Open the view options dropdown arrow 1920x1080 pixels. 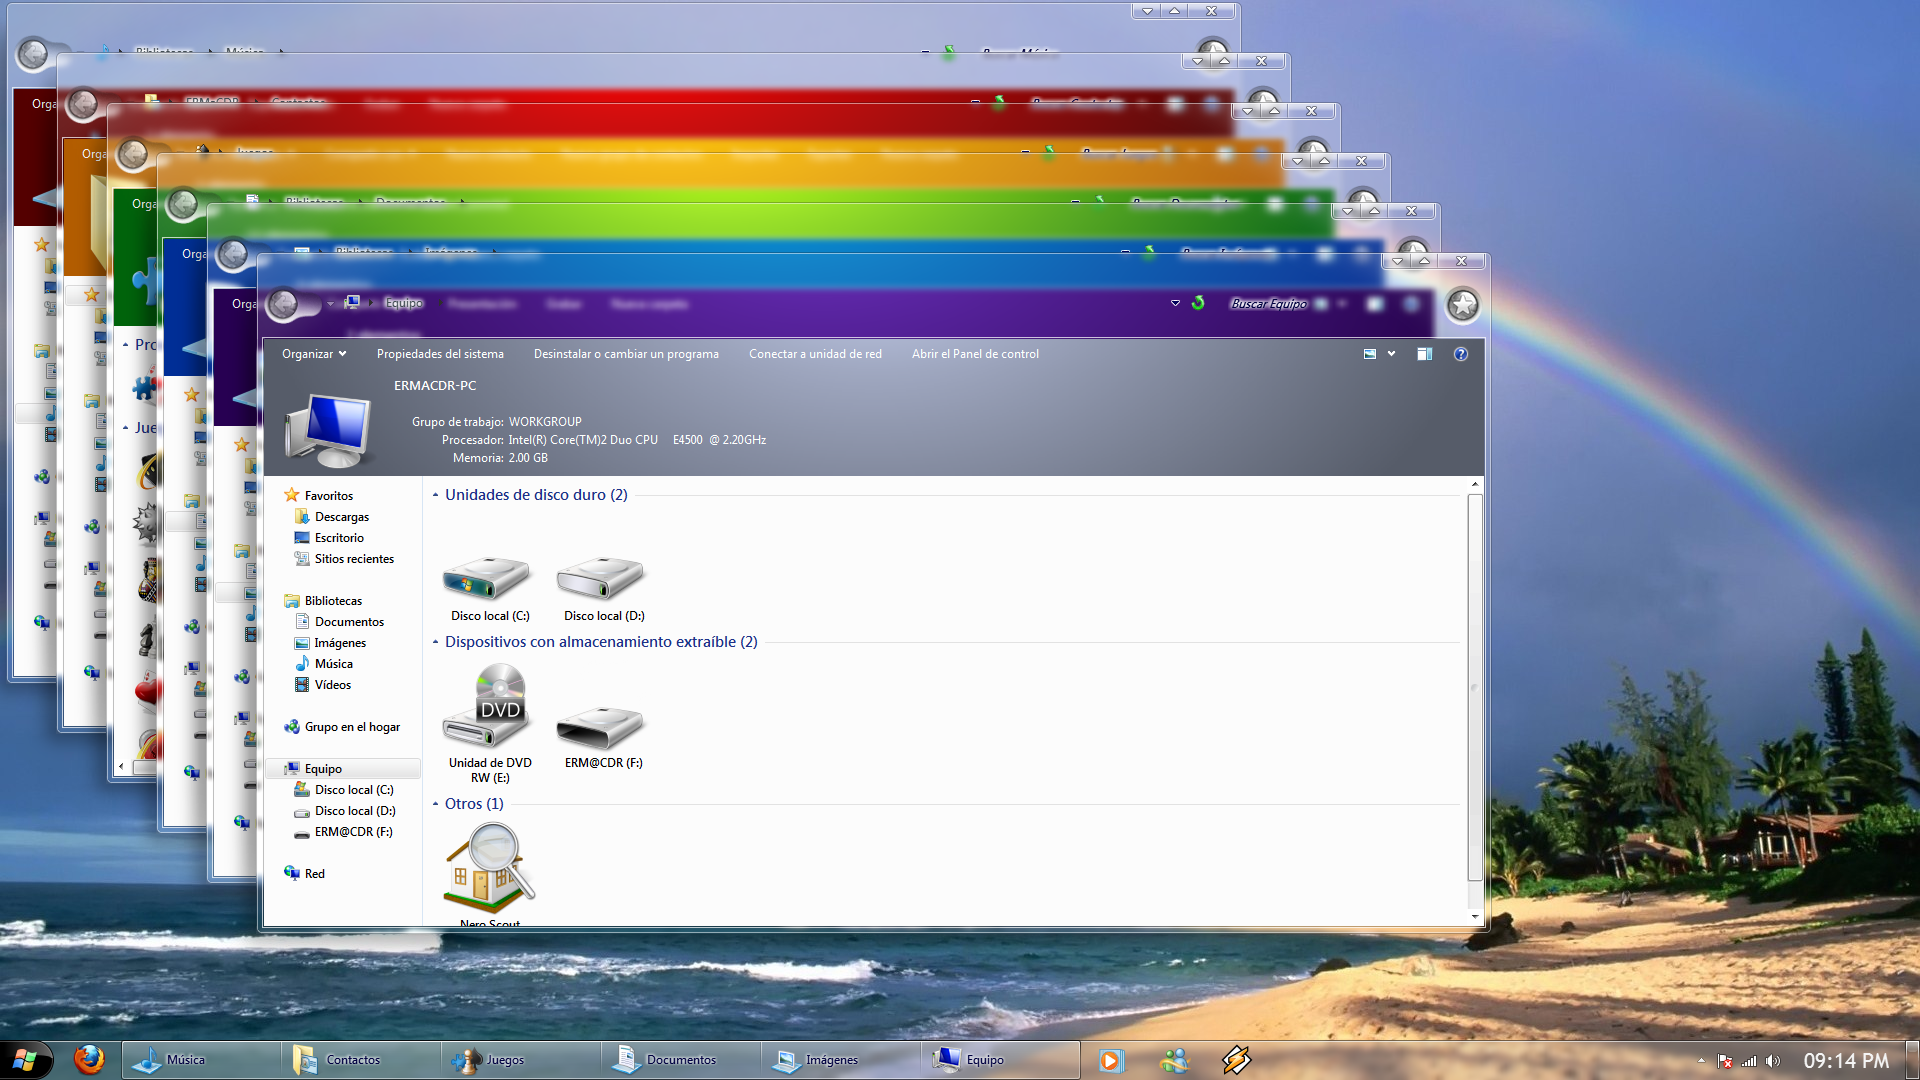[1391, 354]
